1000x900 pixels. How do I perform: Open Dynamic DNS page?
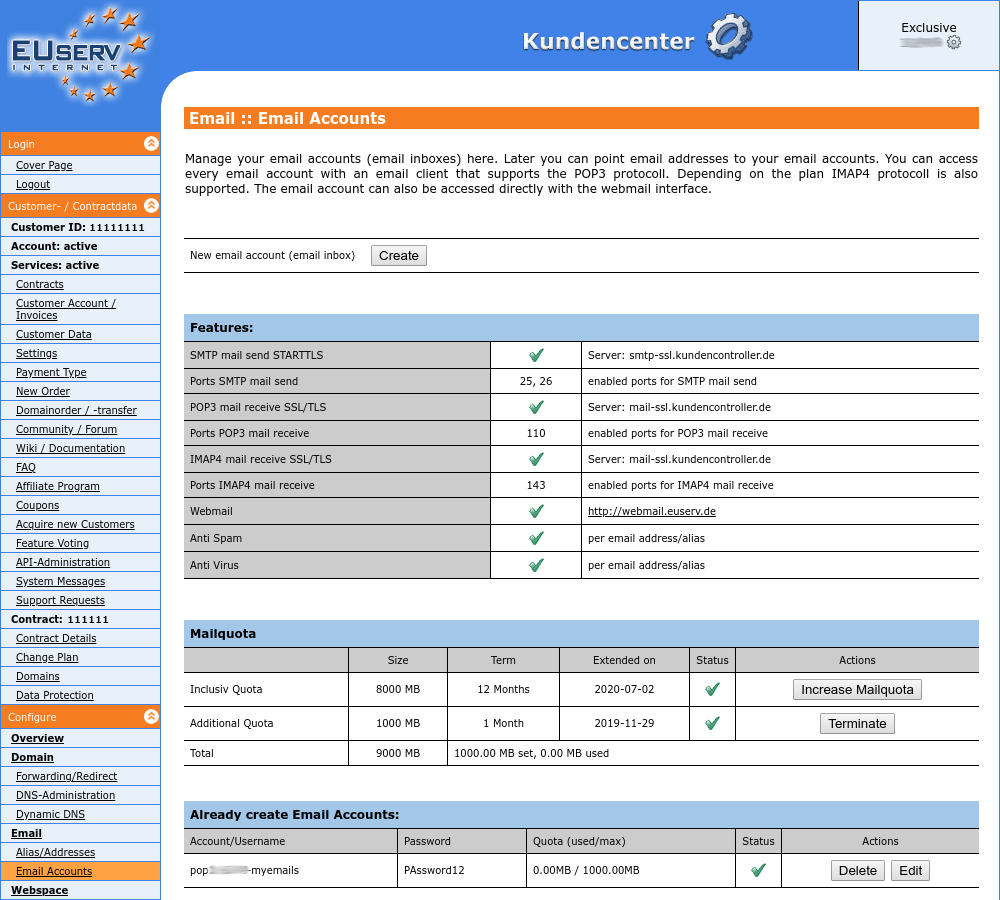(50, 815)
